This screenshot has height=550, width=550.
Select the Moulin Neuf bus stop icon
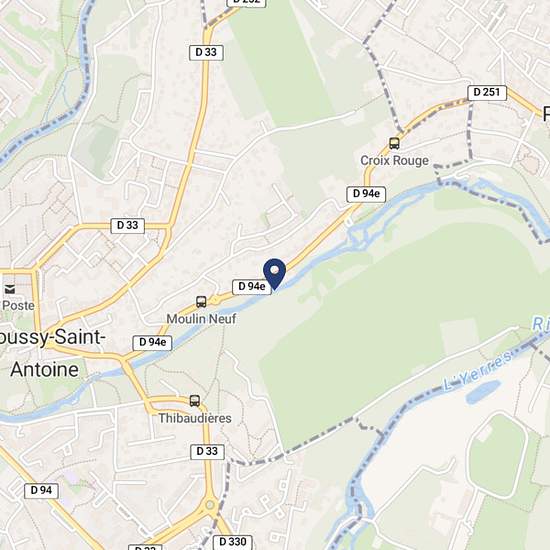click(x=201, y=302)
